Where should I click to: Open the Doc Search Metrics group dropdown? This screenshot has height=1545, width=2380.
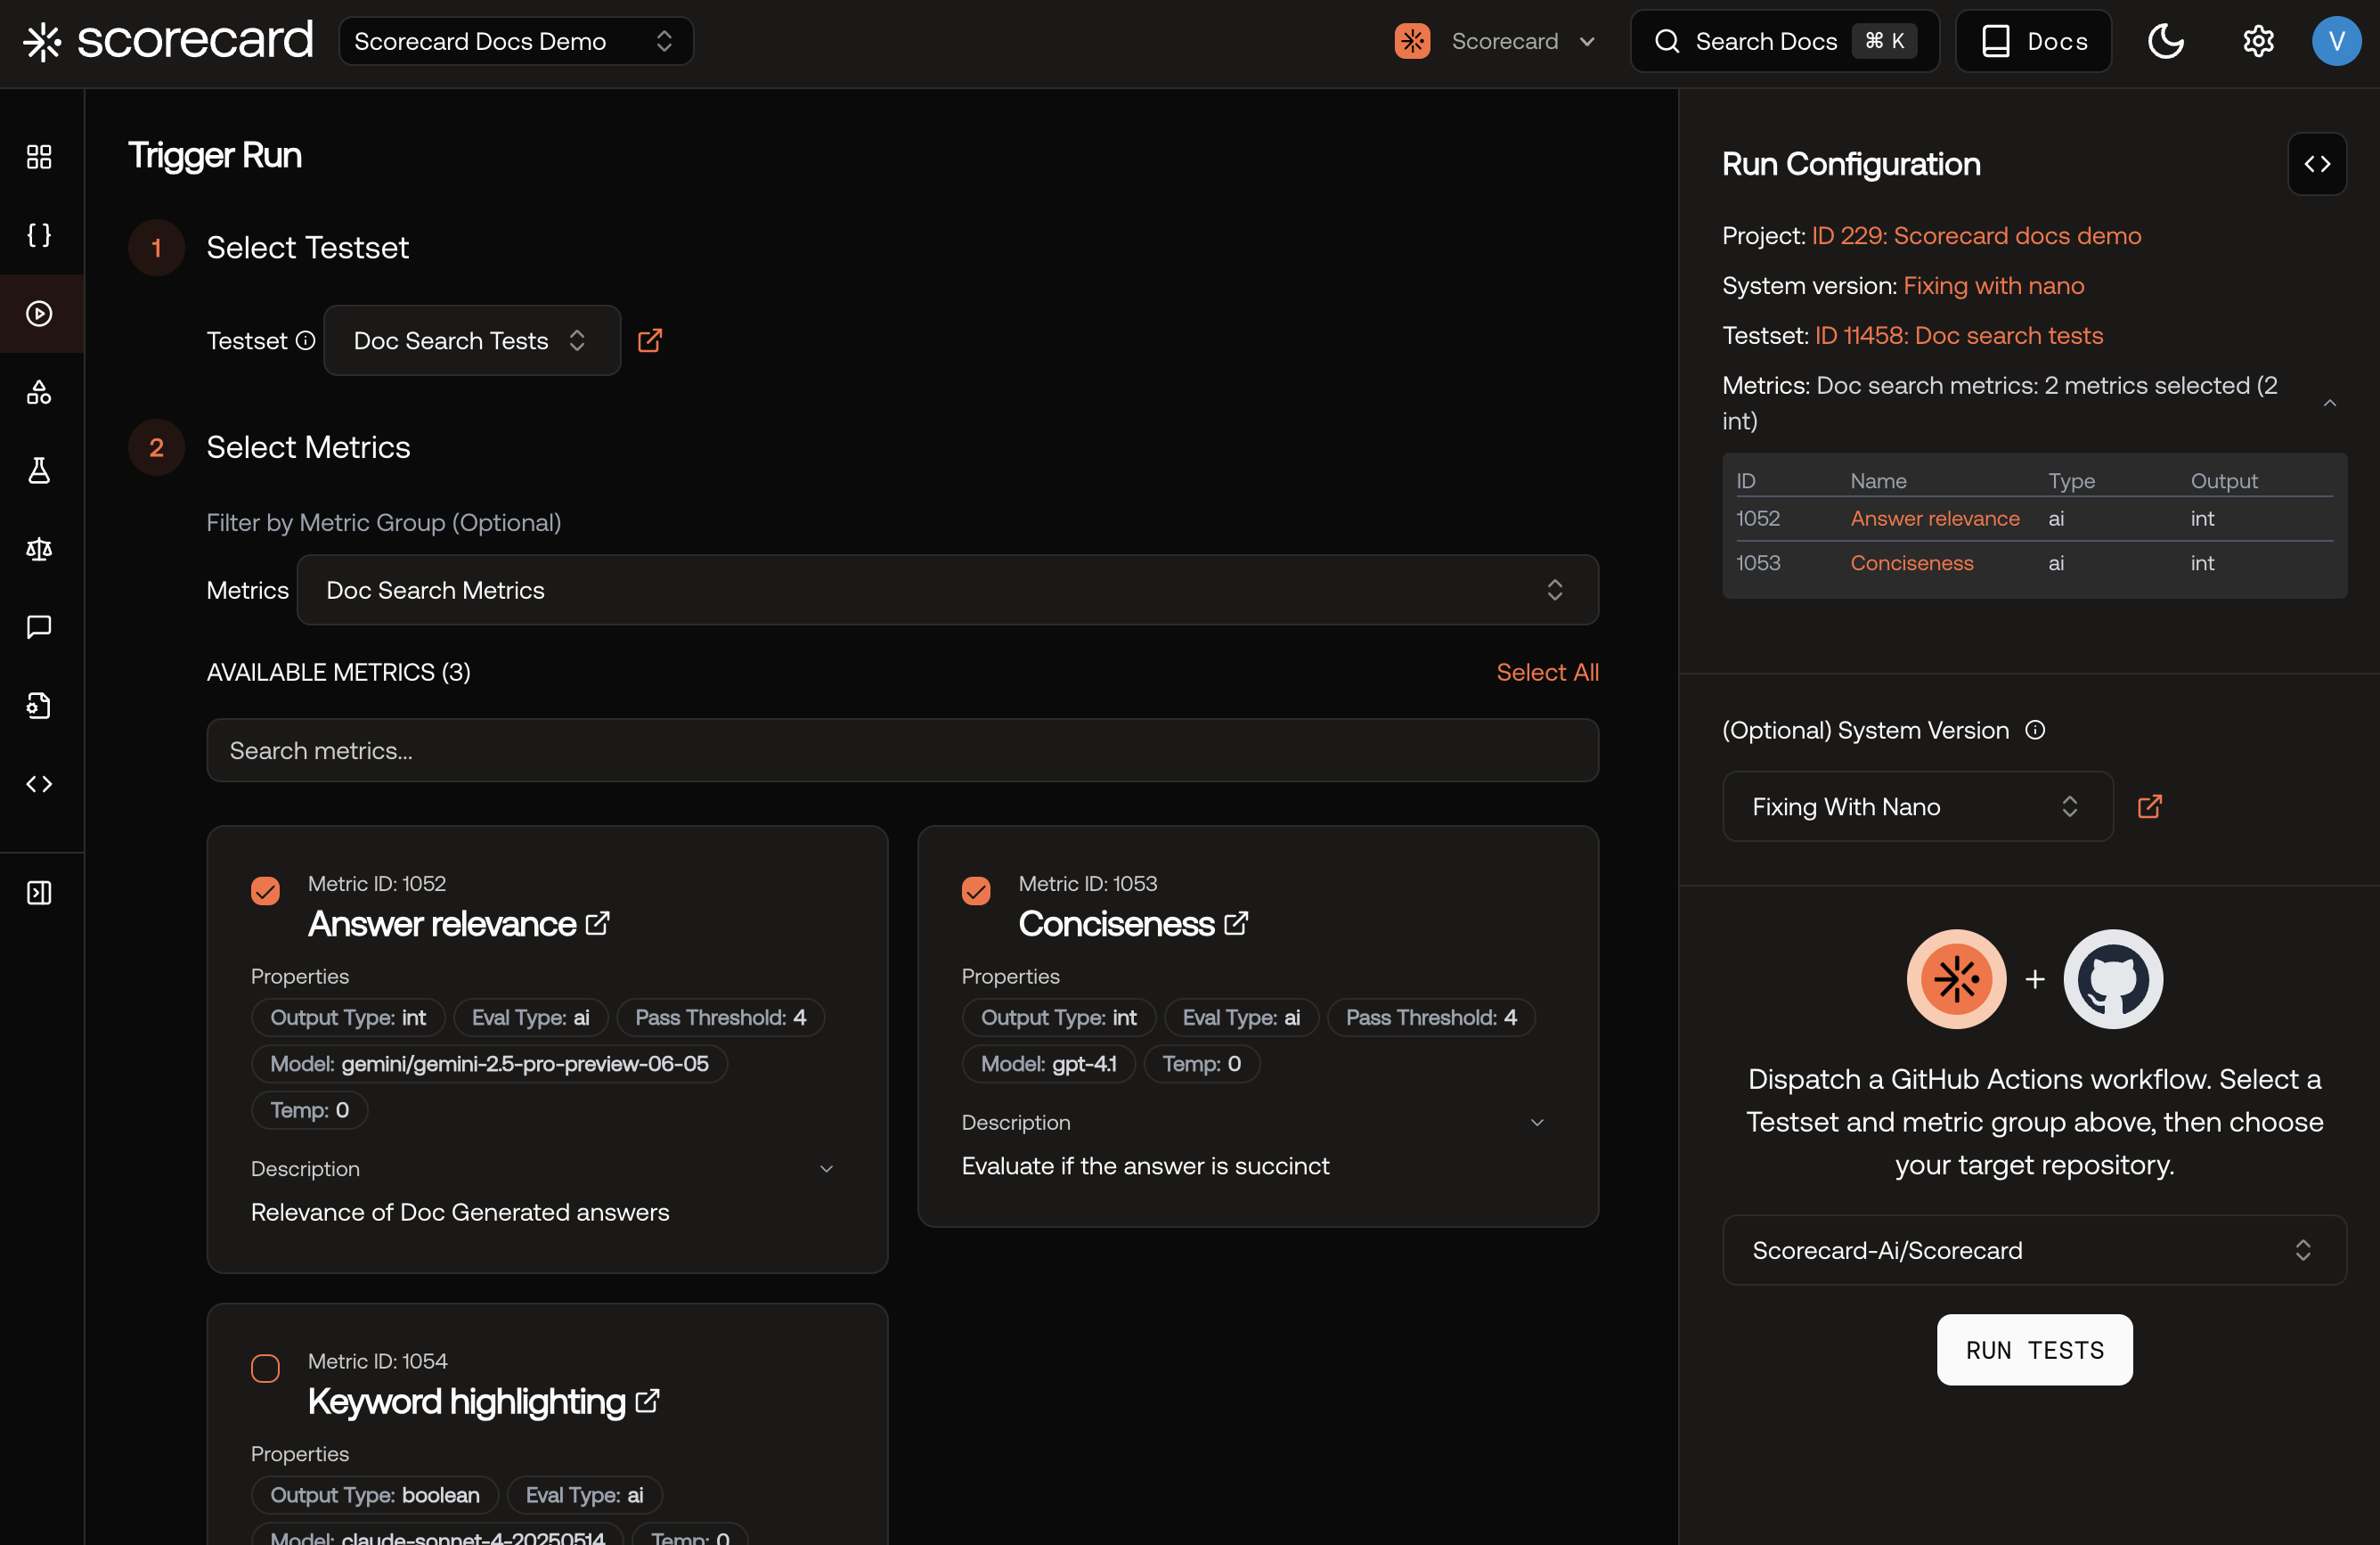point(947,590)
